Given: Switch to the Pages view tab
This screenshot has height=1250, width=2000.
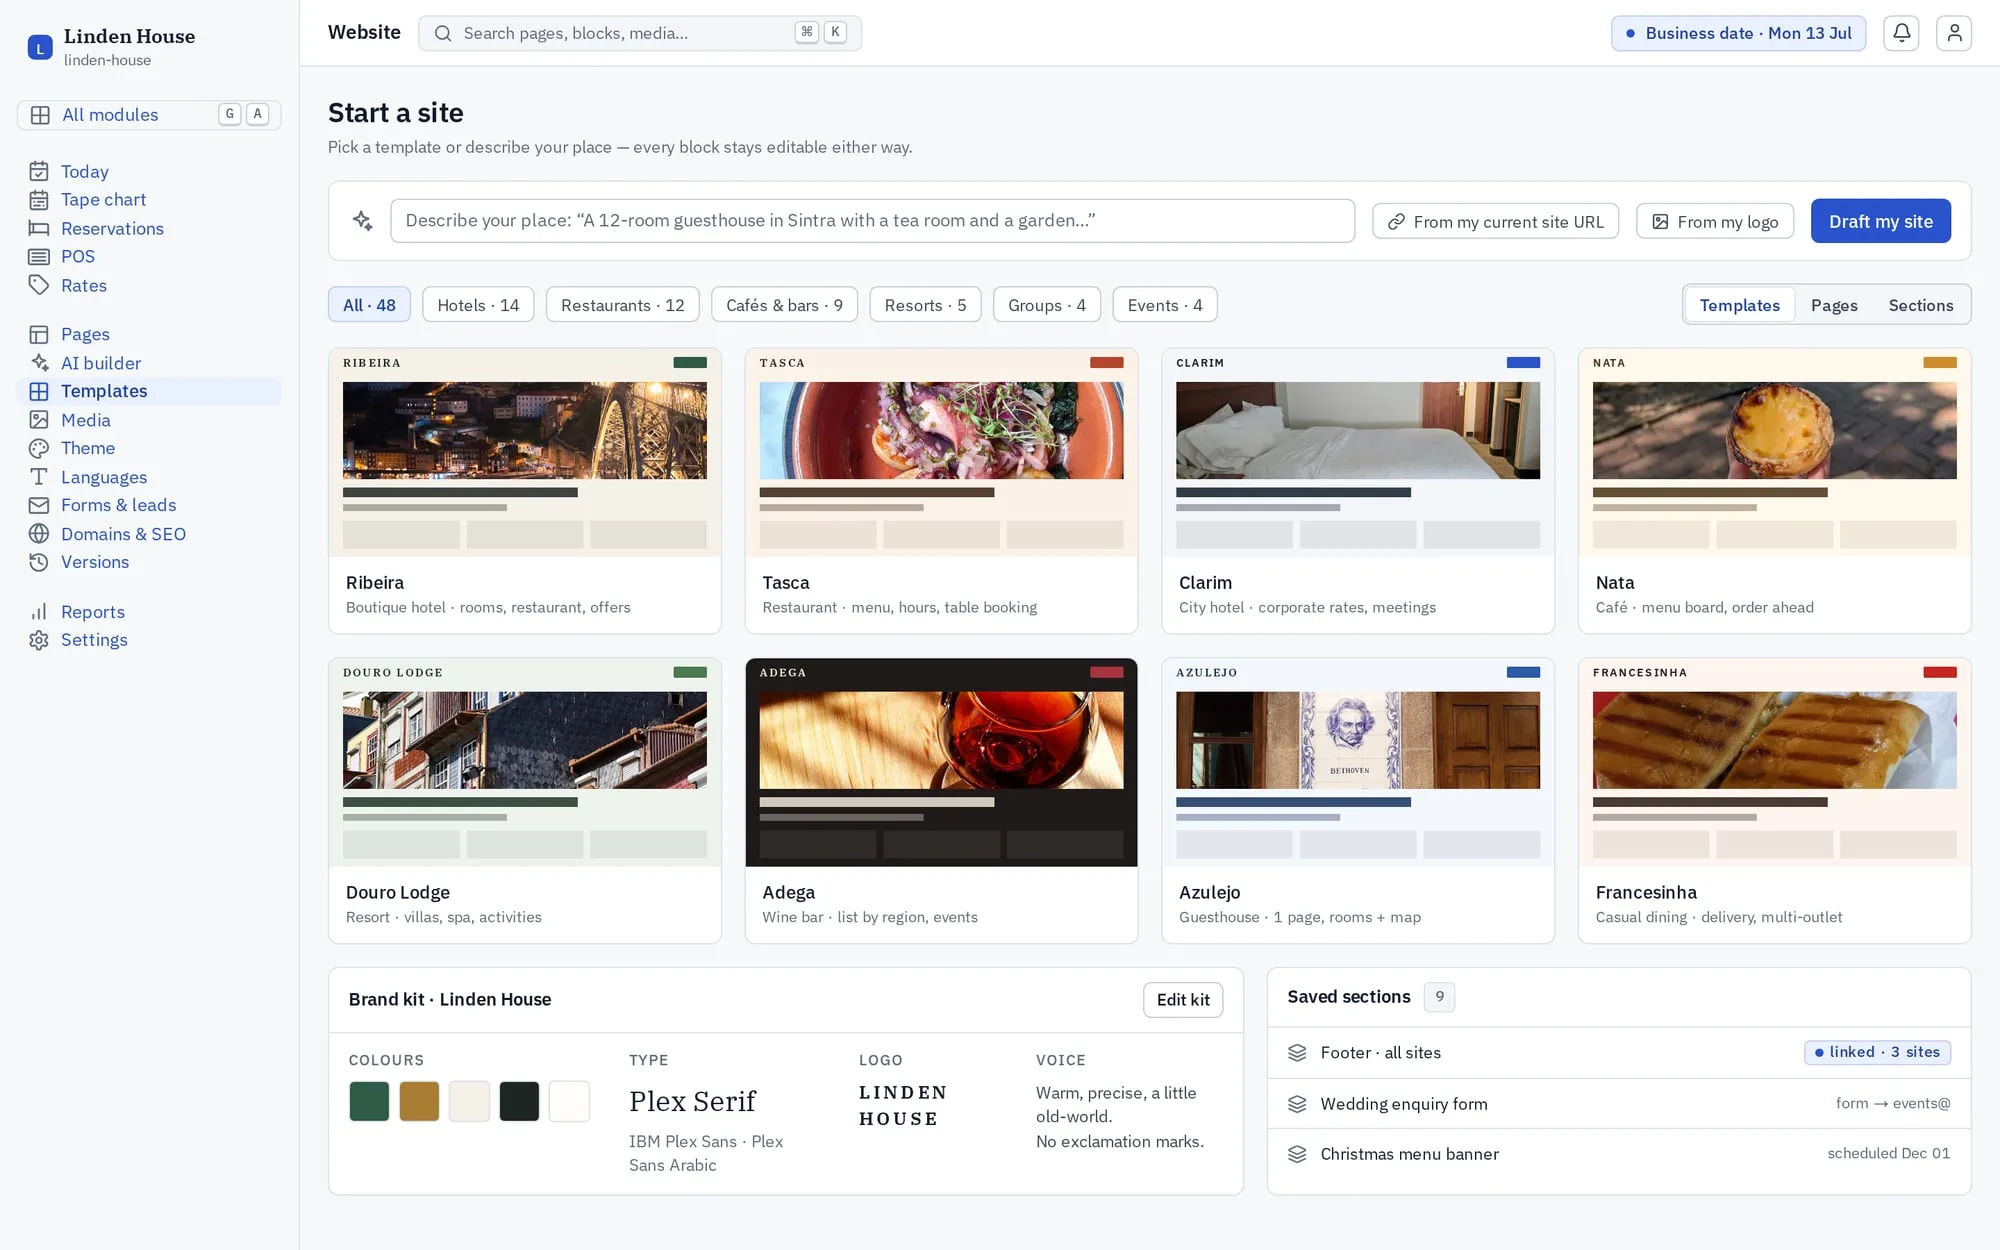Looking at the screenshot, I should click(x=1834, y=305).
